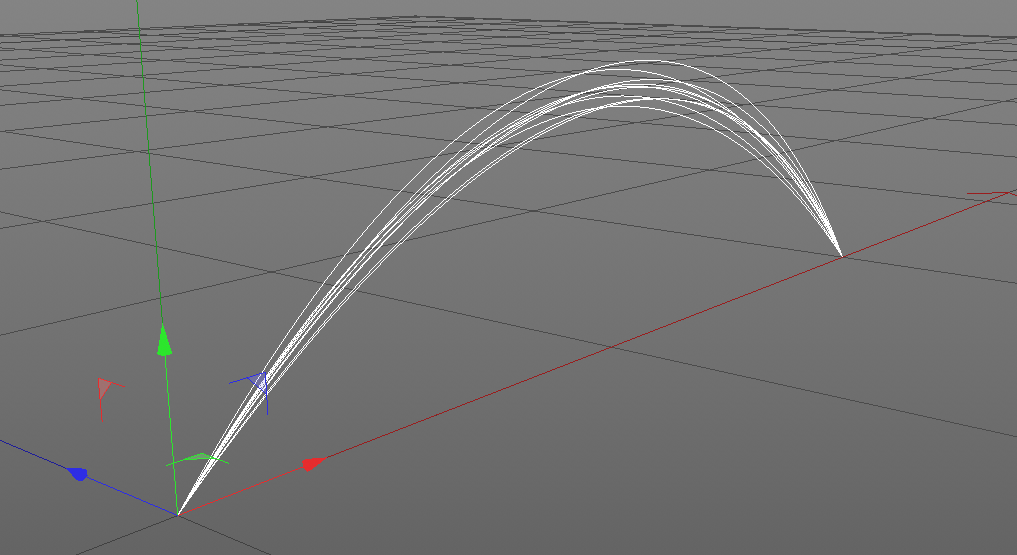Select the blue Z-axis arrow handle

tap(78, 474)
